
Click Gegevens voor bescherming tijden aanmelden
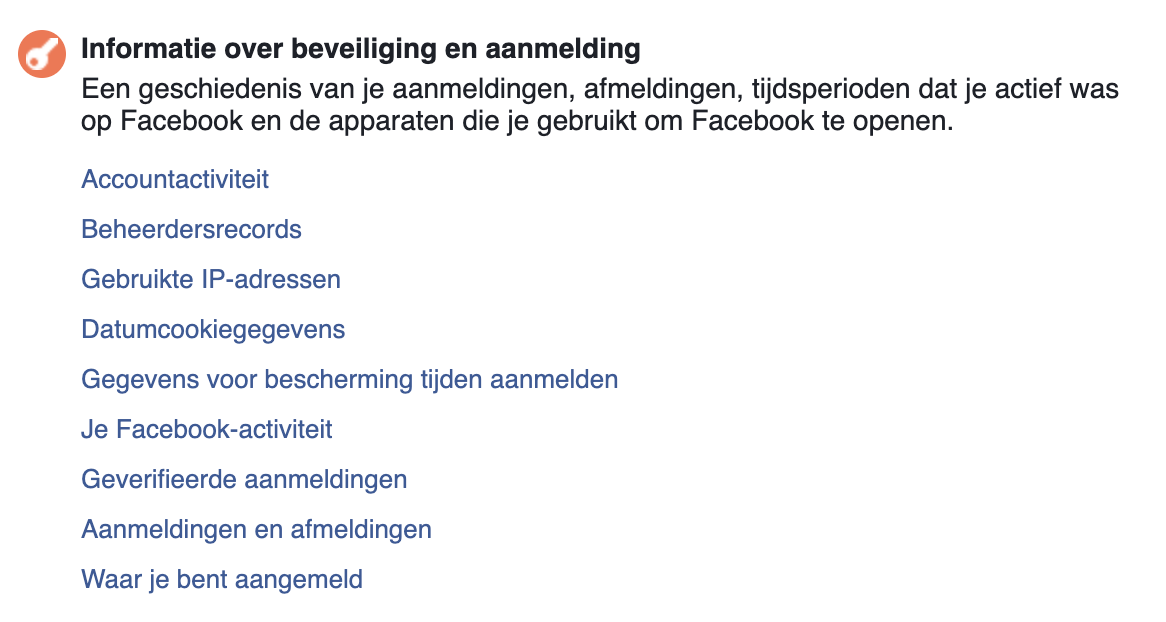tap(349, 380)
